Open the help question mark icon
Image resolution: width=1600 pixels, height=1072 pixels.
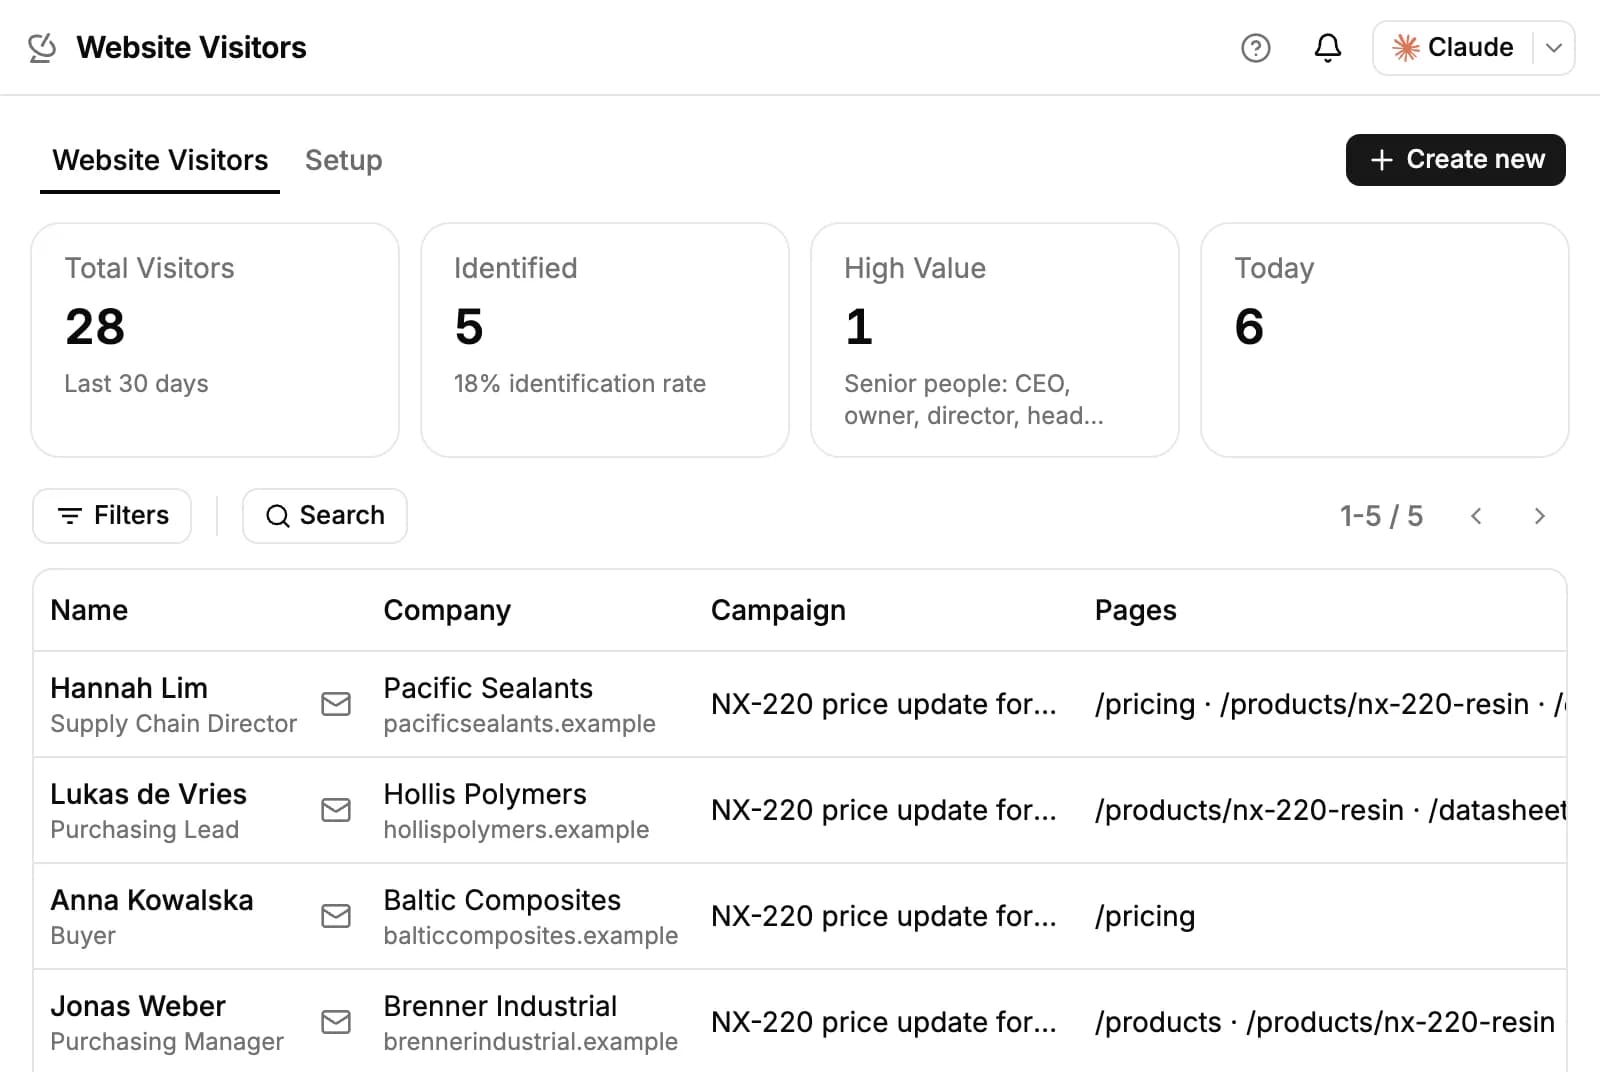click(1255, 47)
